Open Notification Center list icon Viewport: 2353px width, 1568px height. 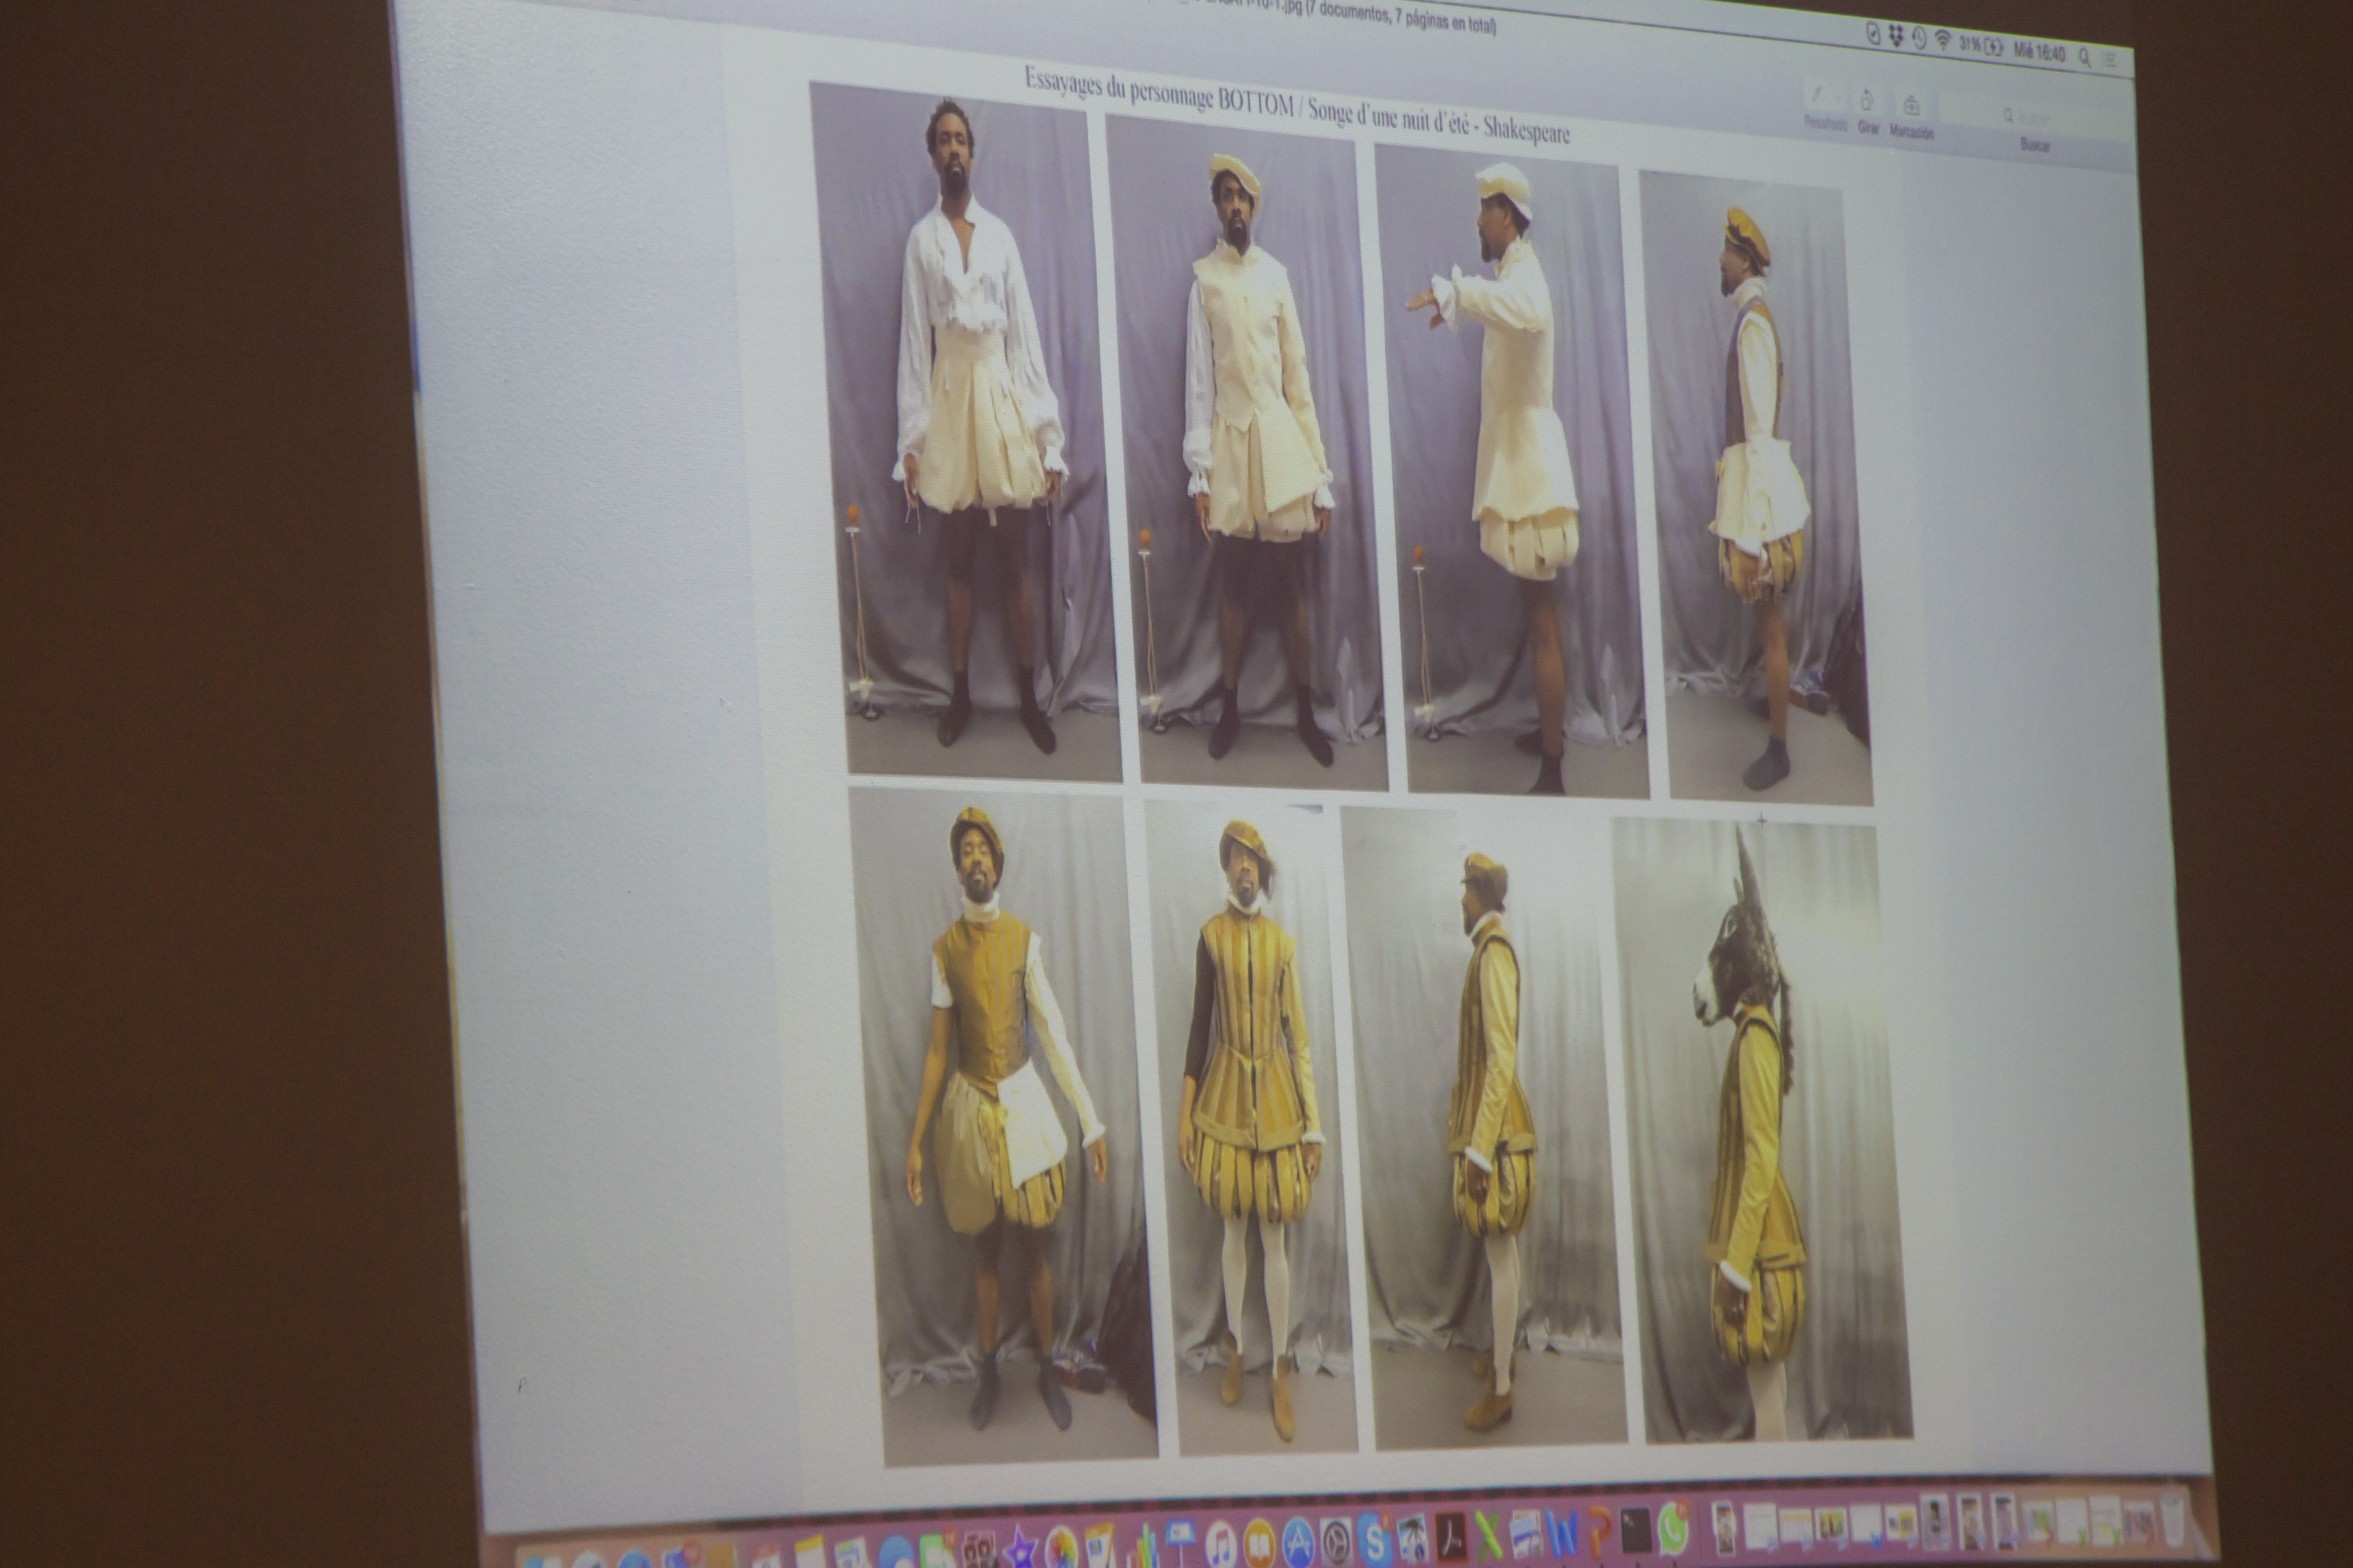tap(2110, 60)
